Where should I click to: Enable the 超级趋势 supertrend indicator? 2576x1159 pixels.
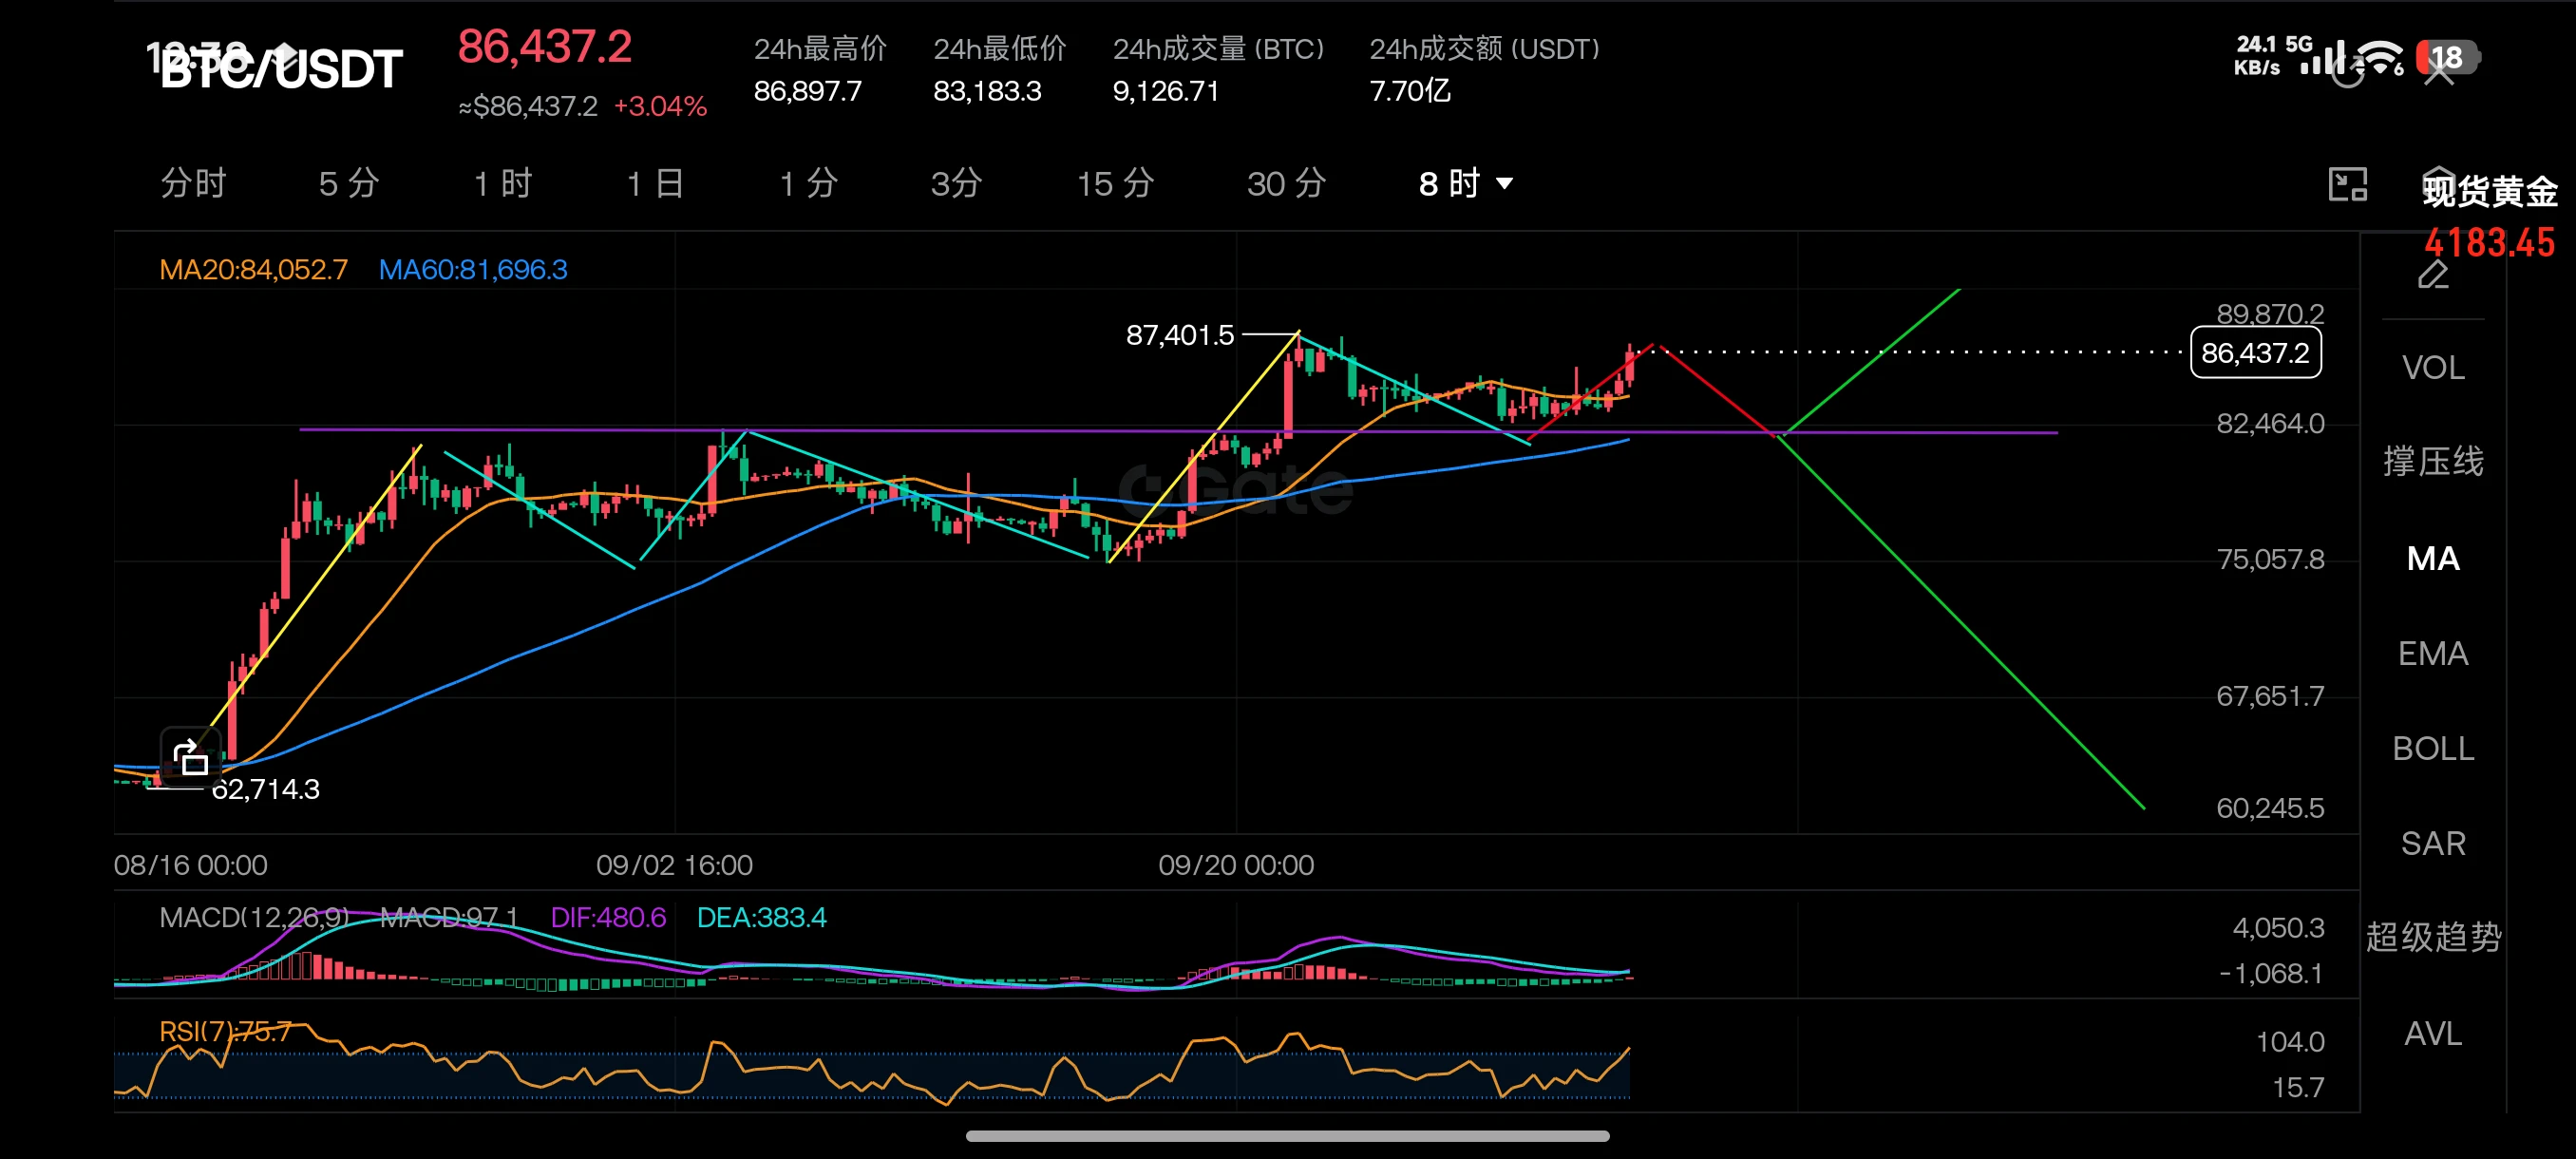[2433, 937]
